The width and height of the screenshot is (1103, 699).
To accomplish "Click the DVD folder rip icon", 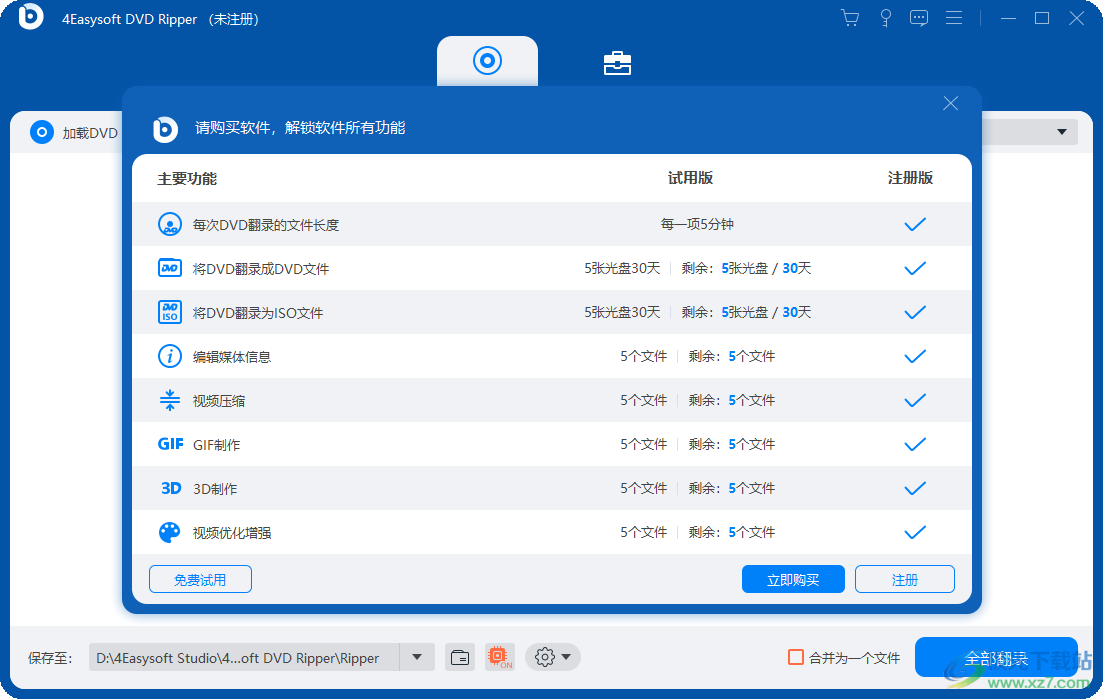I will click(x=170, y=268).
